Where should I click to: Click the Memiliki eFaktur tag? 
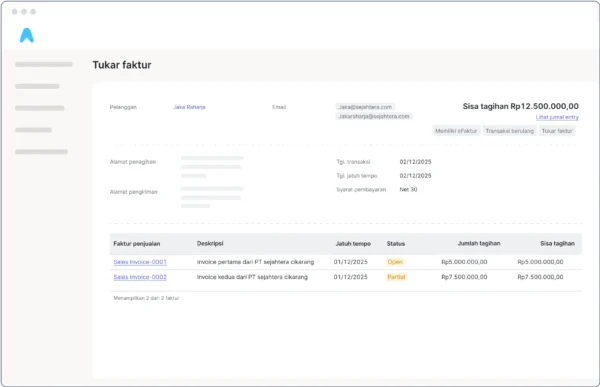[x=456, y=131]
